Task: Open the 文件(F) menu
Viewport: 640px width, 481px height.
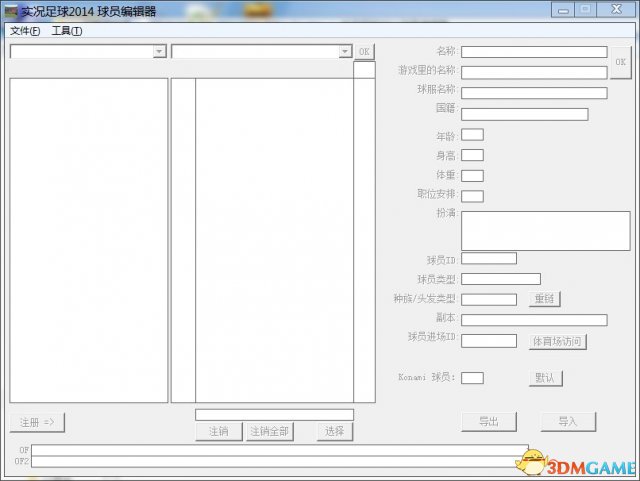Action: tap(25, 31)
